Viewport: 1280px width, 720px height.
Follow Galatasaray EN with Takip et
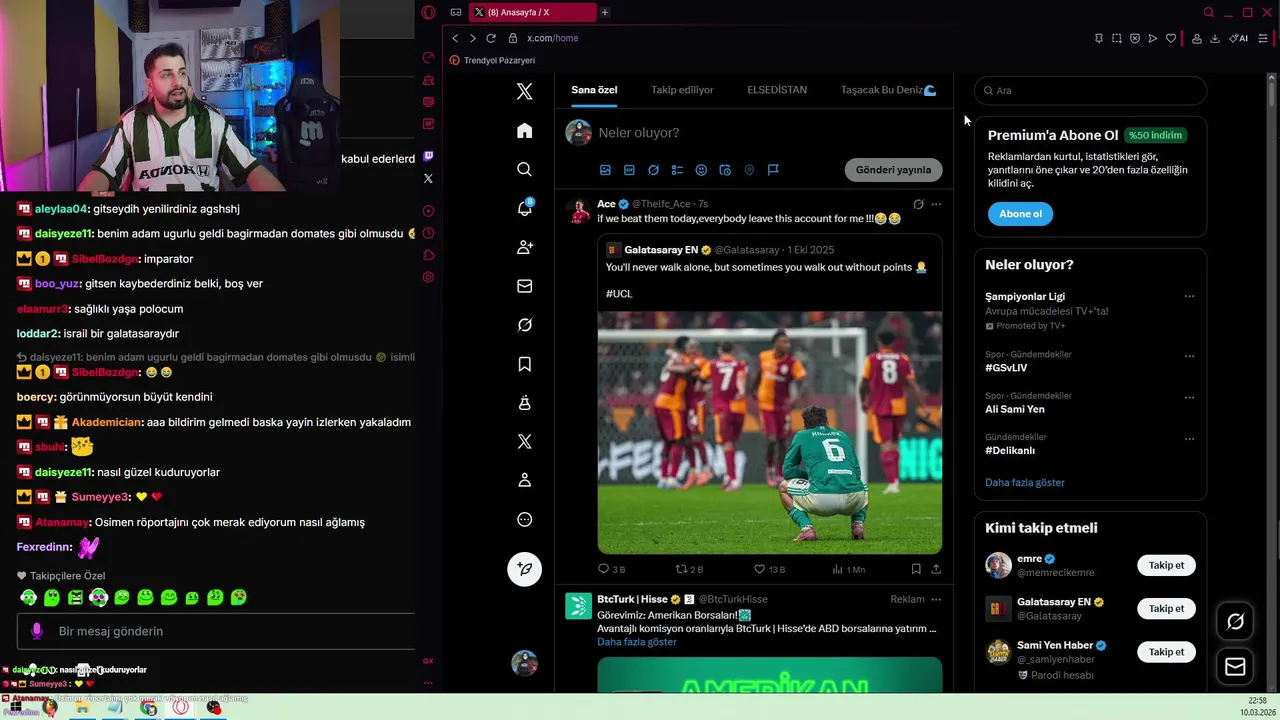click(x=1166, y=609)
